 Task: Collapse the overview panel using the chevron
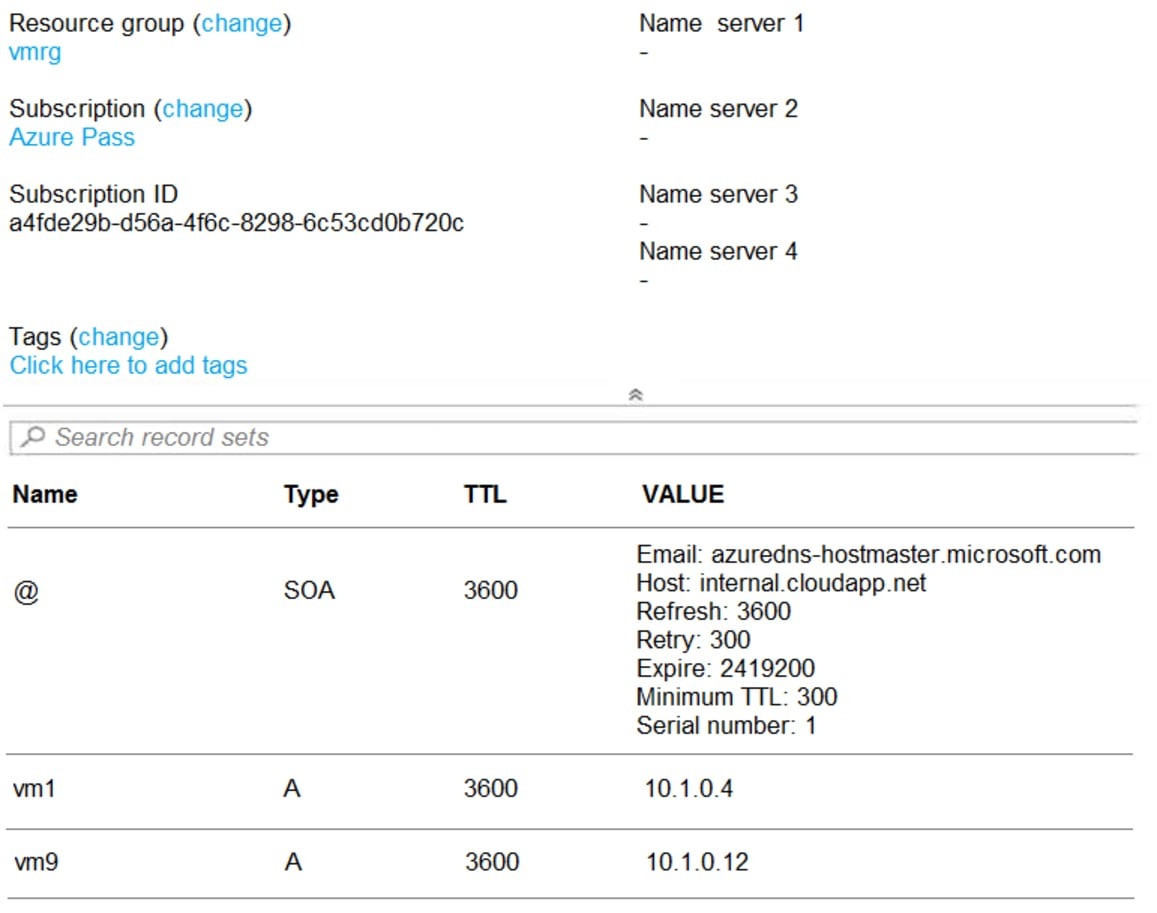636,395
